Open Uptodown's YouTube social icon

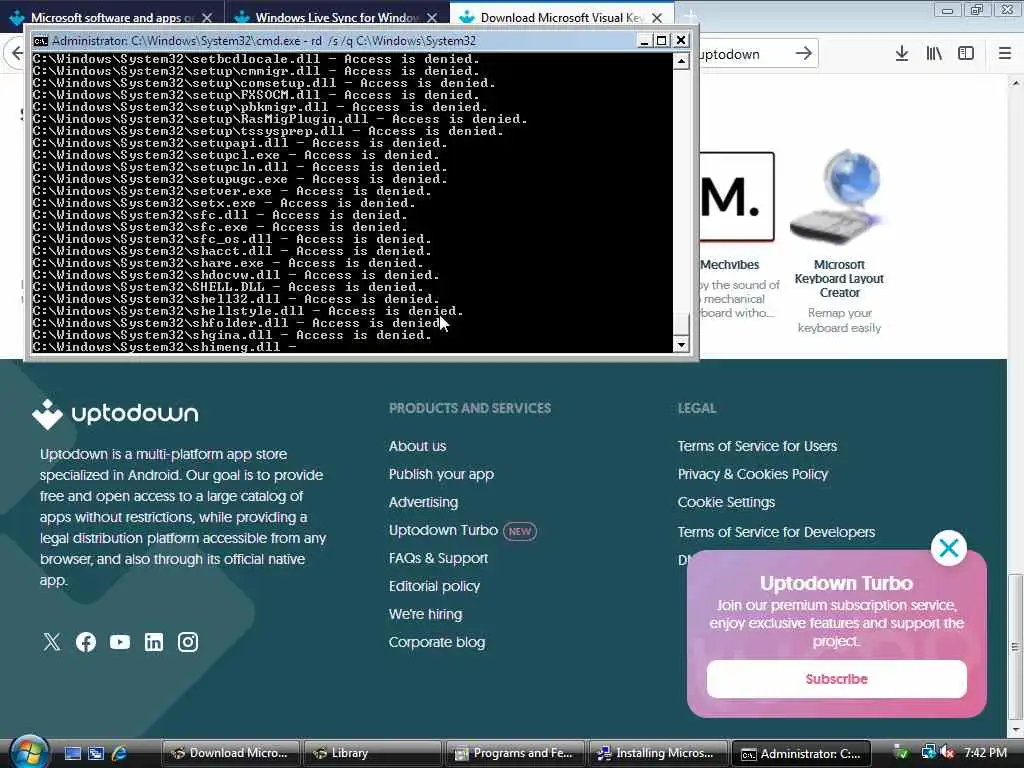tap(120, 642)
